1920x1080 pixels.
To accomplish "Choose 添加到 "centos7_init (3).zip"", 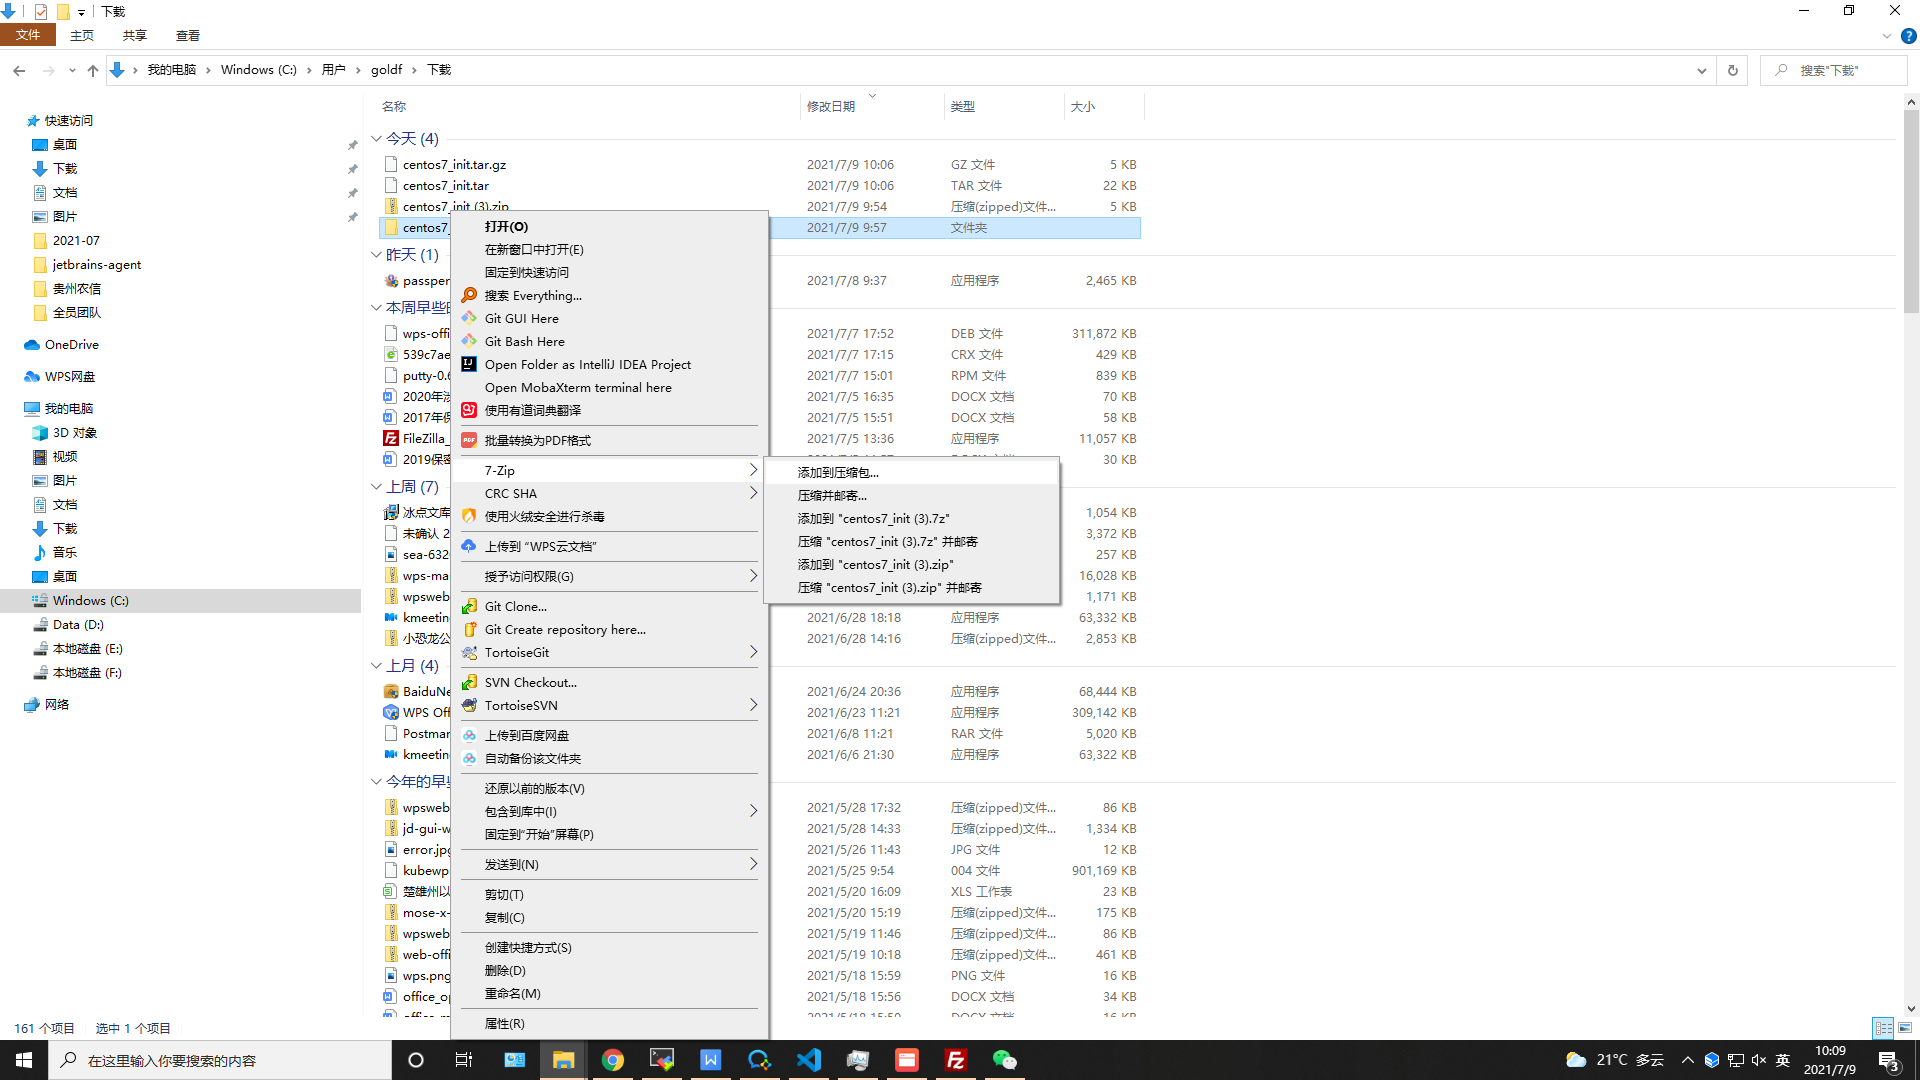I will (x=911, y=564).
